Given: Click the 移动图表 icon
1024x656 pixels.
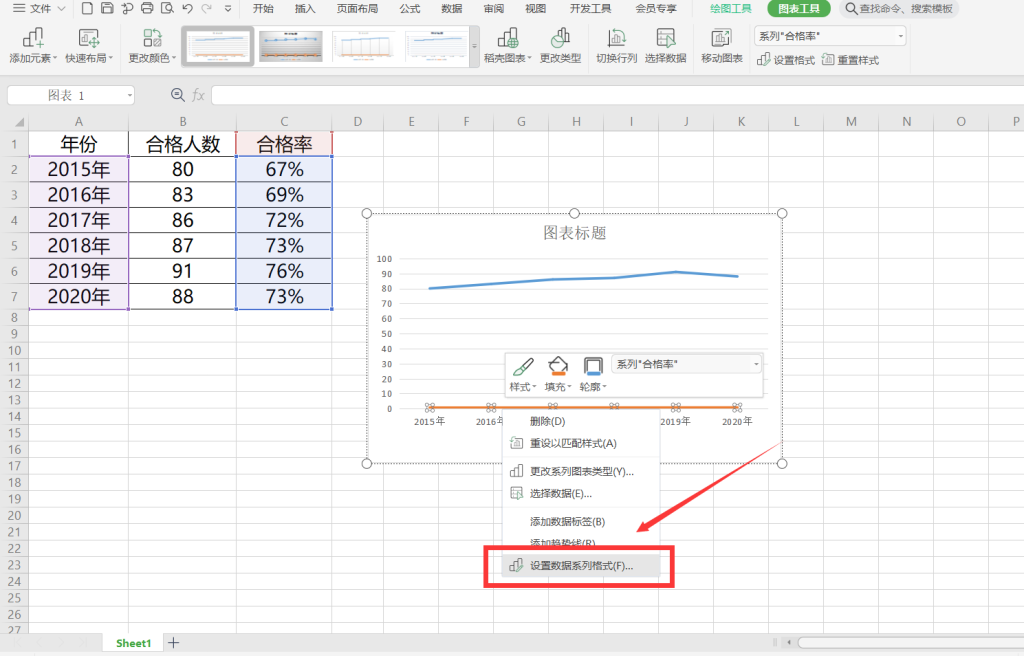Looking at the screenshot, I should pyautogui.click(x=722, y=46).
